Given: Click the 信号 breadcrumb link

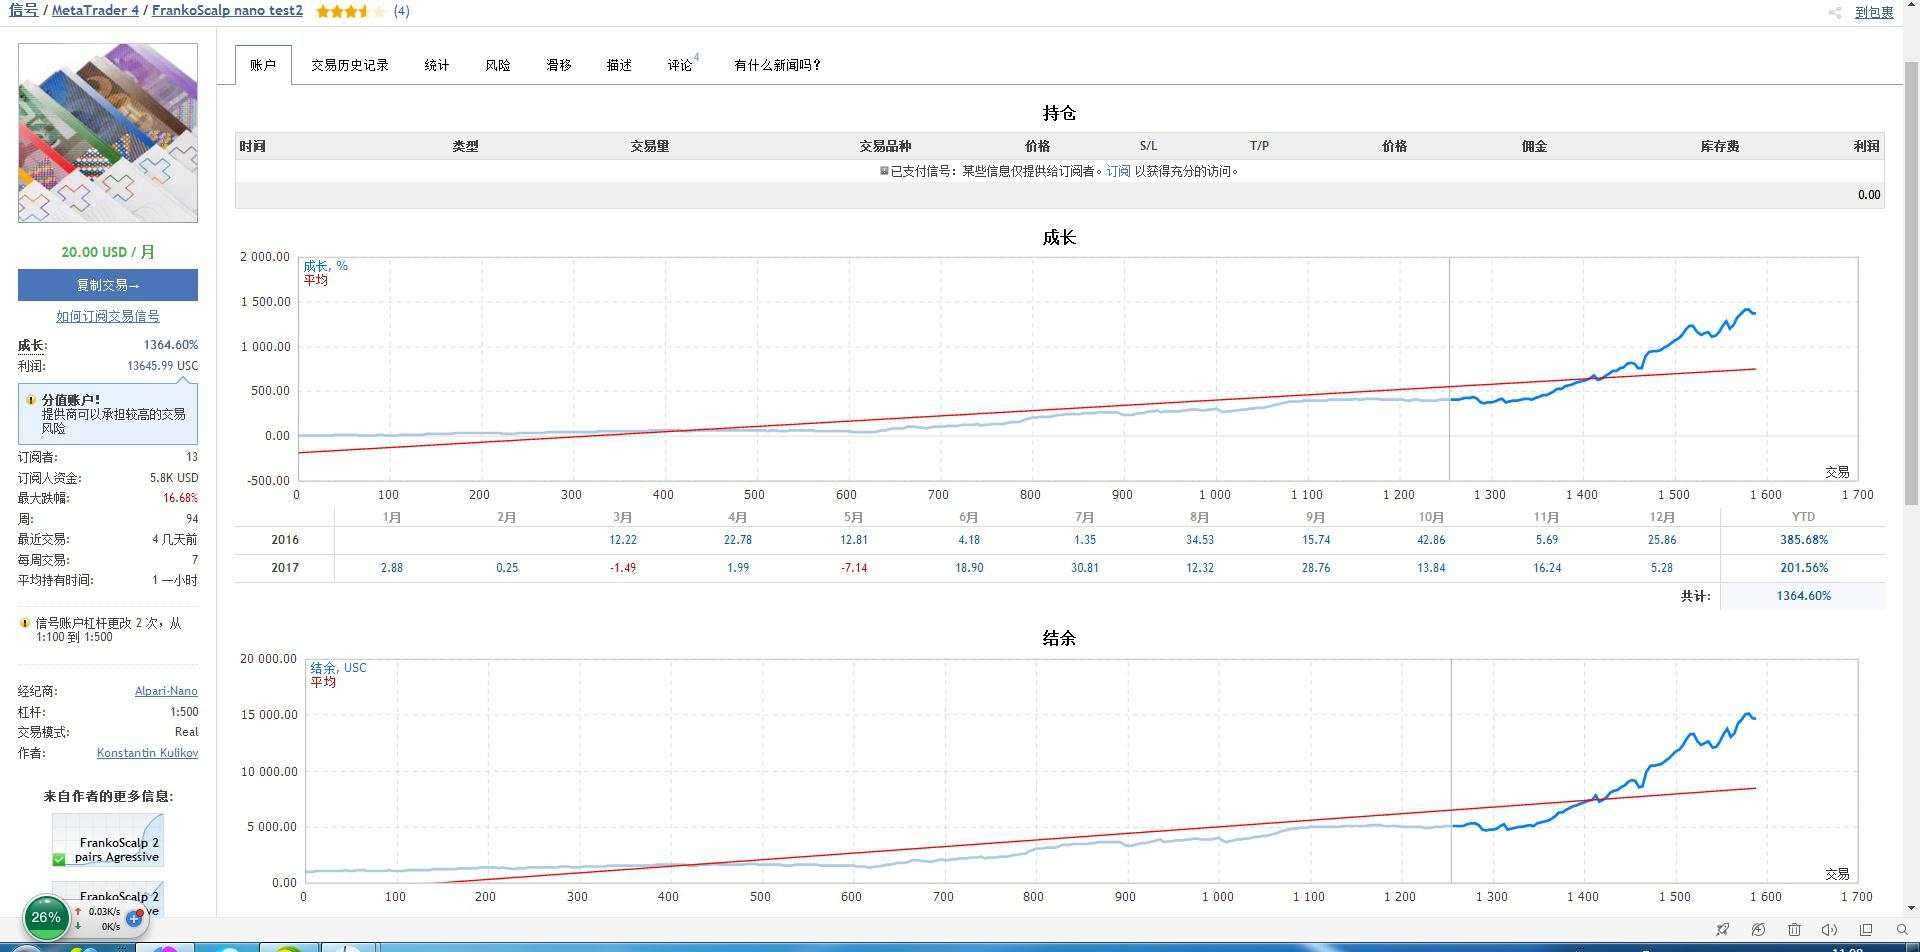Looking at the screenshot, I should pos(23,10).
